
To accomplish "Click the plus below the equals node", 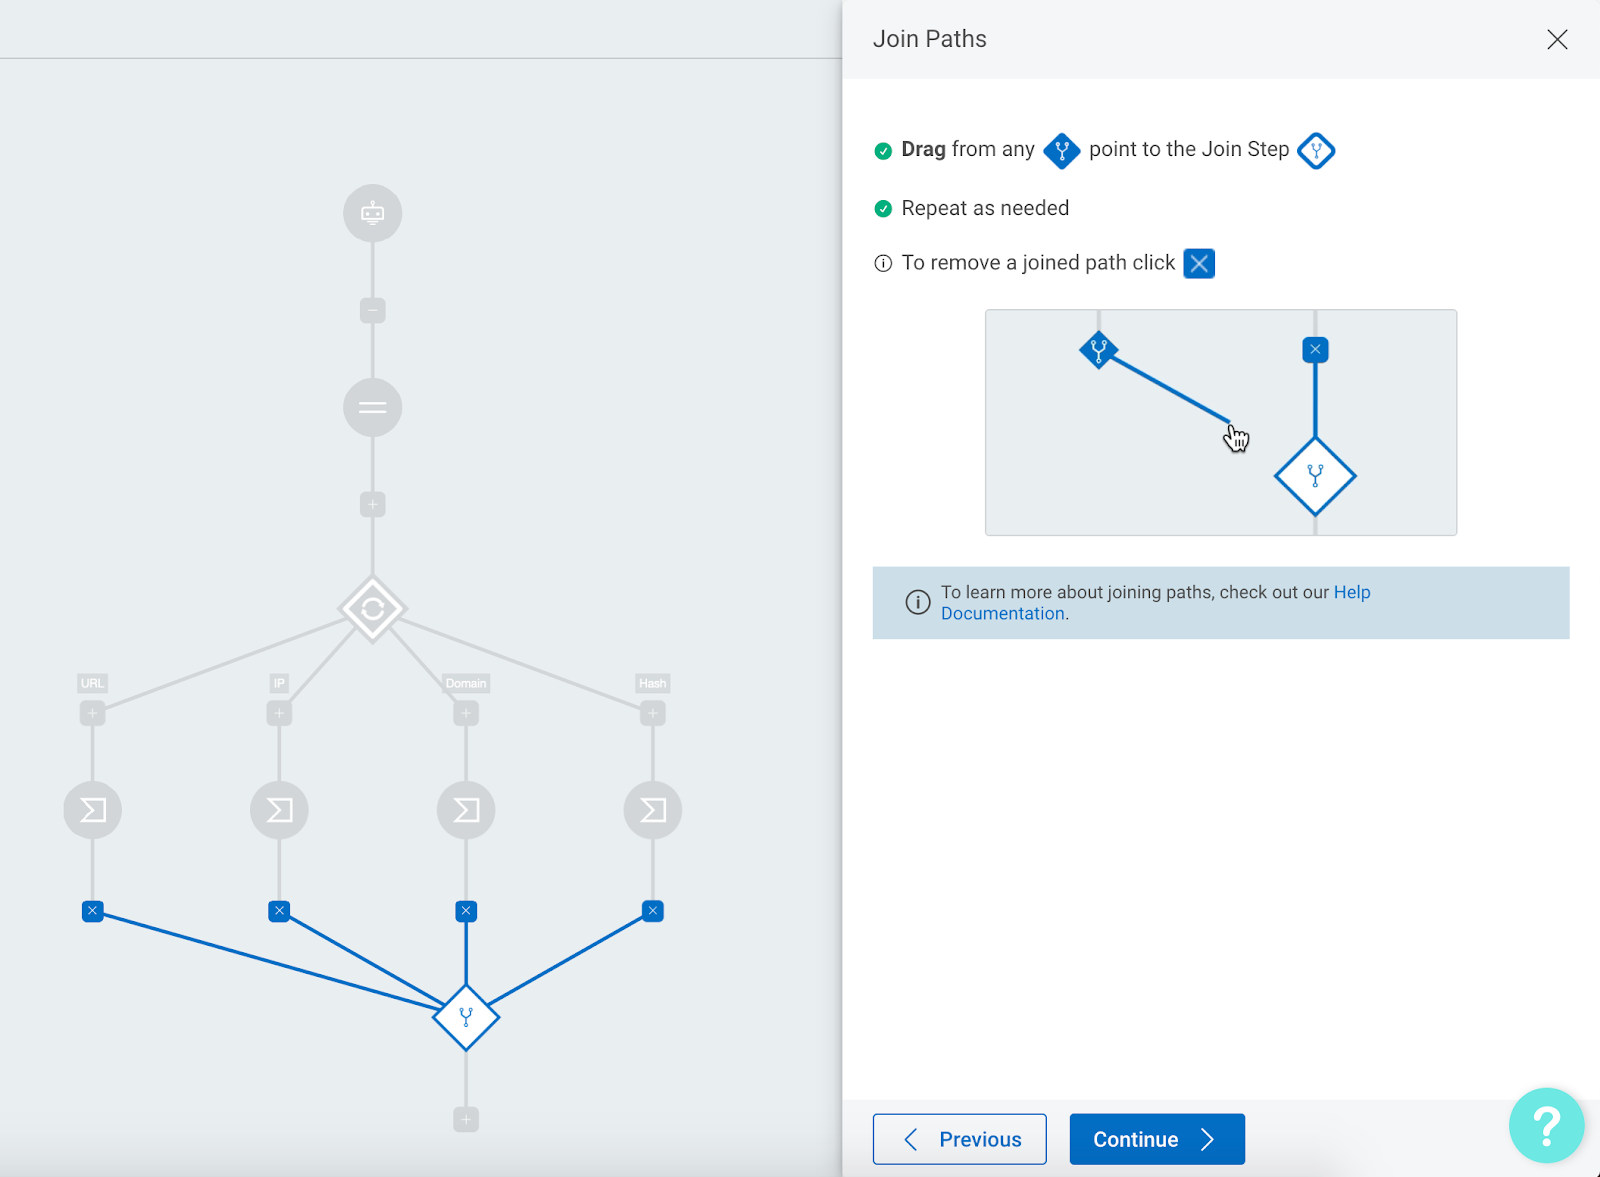I will (x=372, y=504).
